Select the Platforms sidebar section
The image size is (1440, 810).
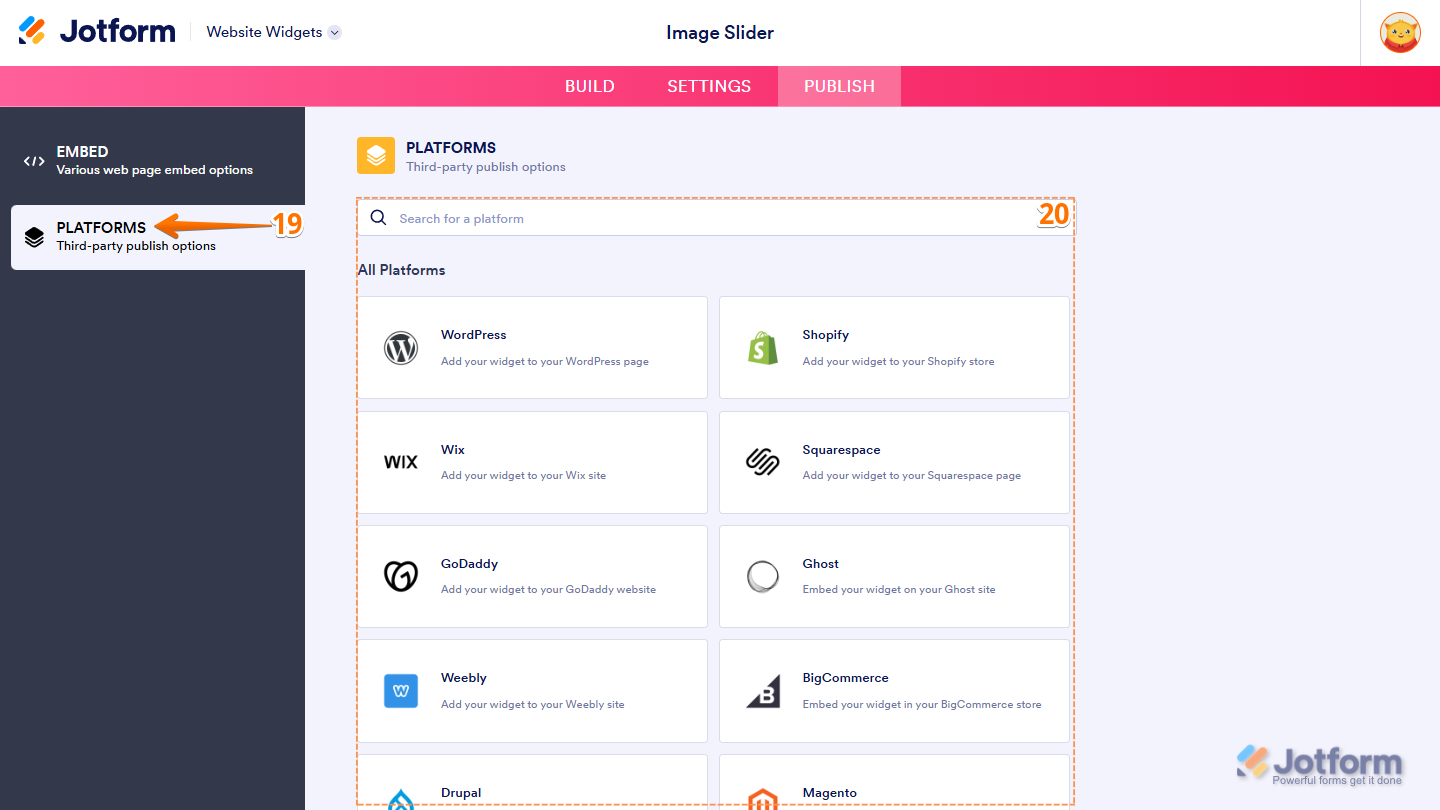pos(158,237)
